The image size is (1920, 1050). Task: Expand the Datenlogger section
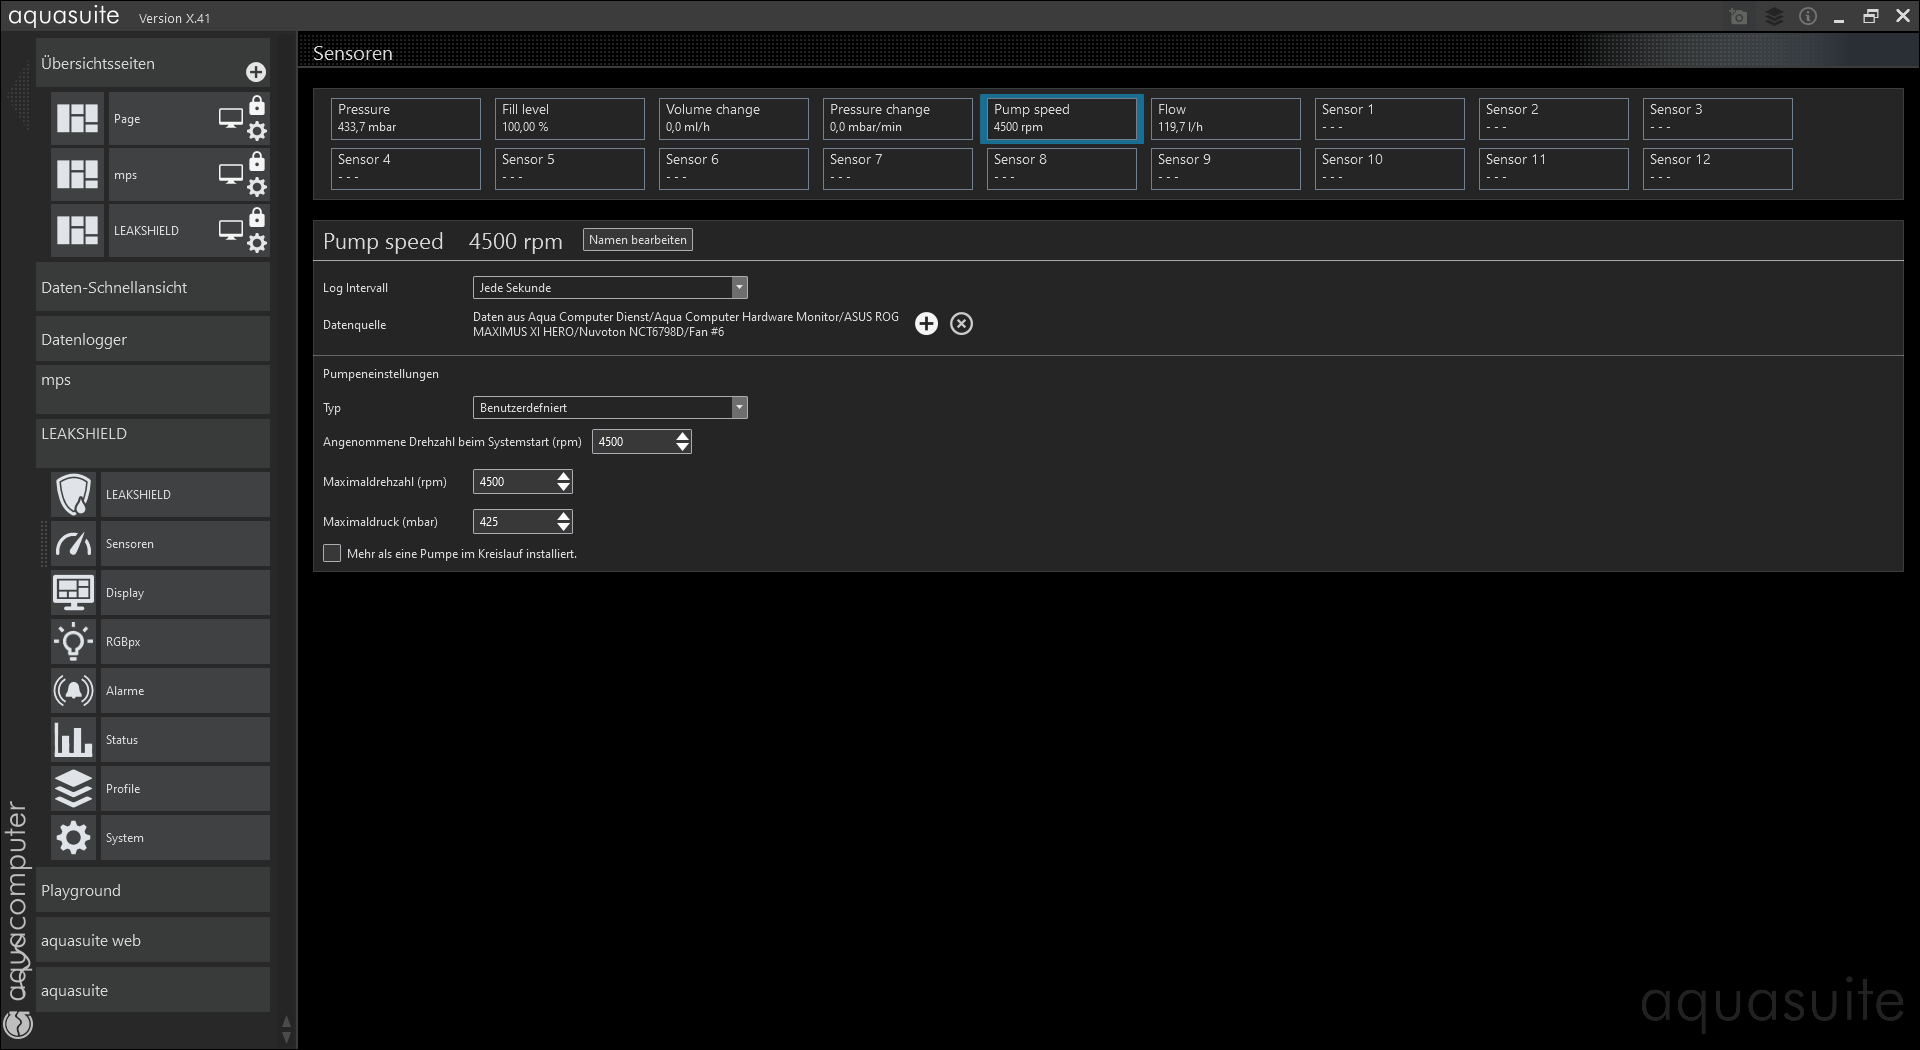(x=152, y=340)
